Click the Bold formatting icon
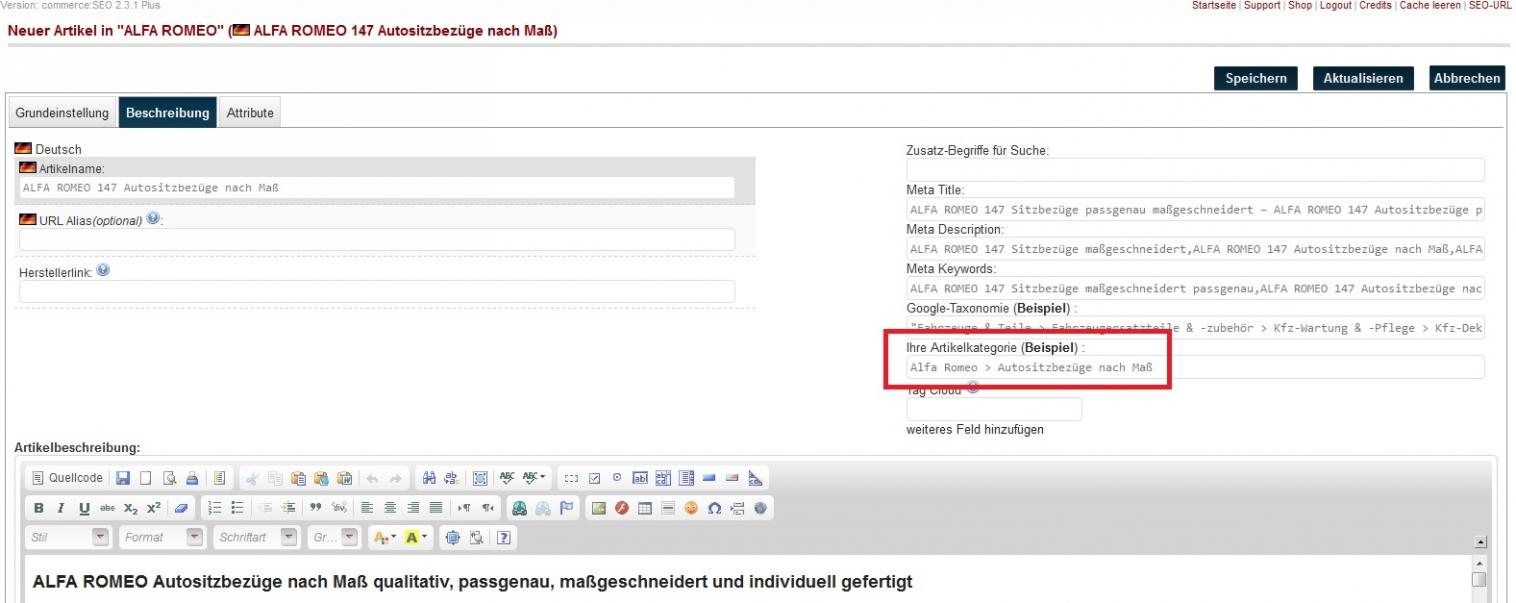The image size is (1516, 603). pyautogui.click(x=38, y=508)
